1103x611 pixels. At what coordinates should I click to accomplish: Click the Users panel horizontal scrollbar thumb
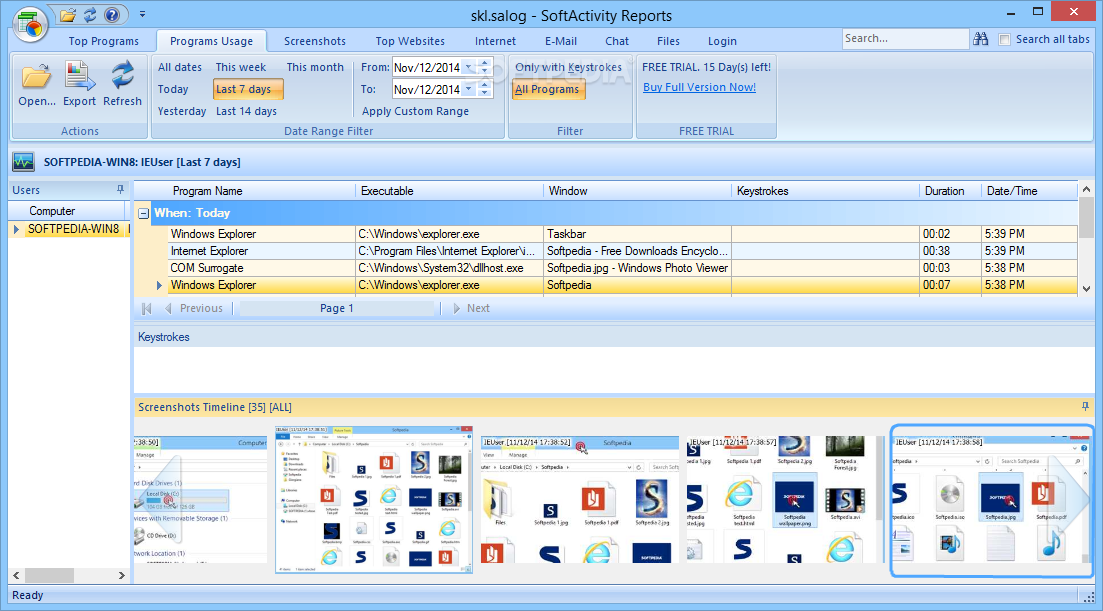pyautogui.click(x=49, y=575)
